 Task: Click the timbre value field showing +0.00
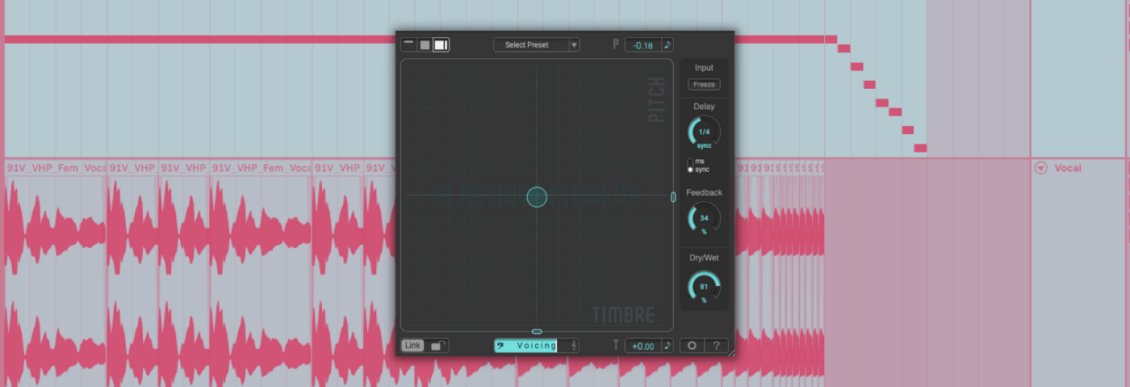tap(644, 346)
